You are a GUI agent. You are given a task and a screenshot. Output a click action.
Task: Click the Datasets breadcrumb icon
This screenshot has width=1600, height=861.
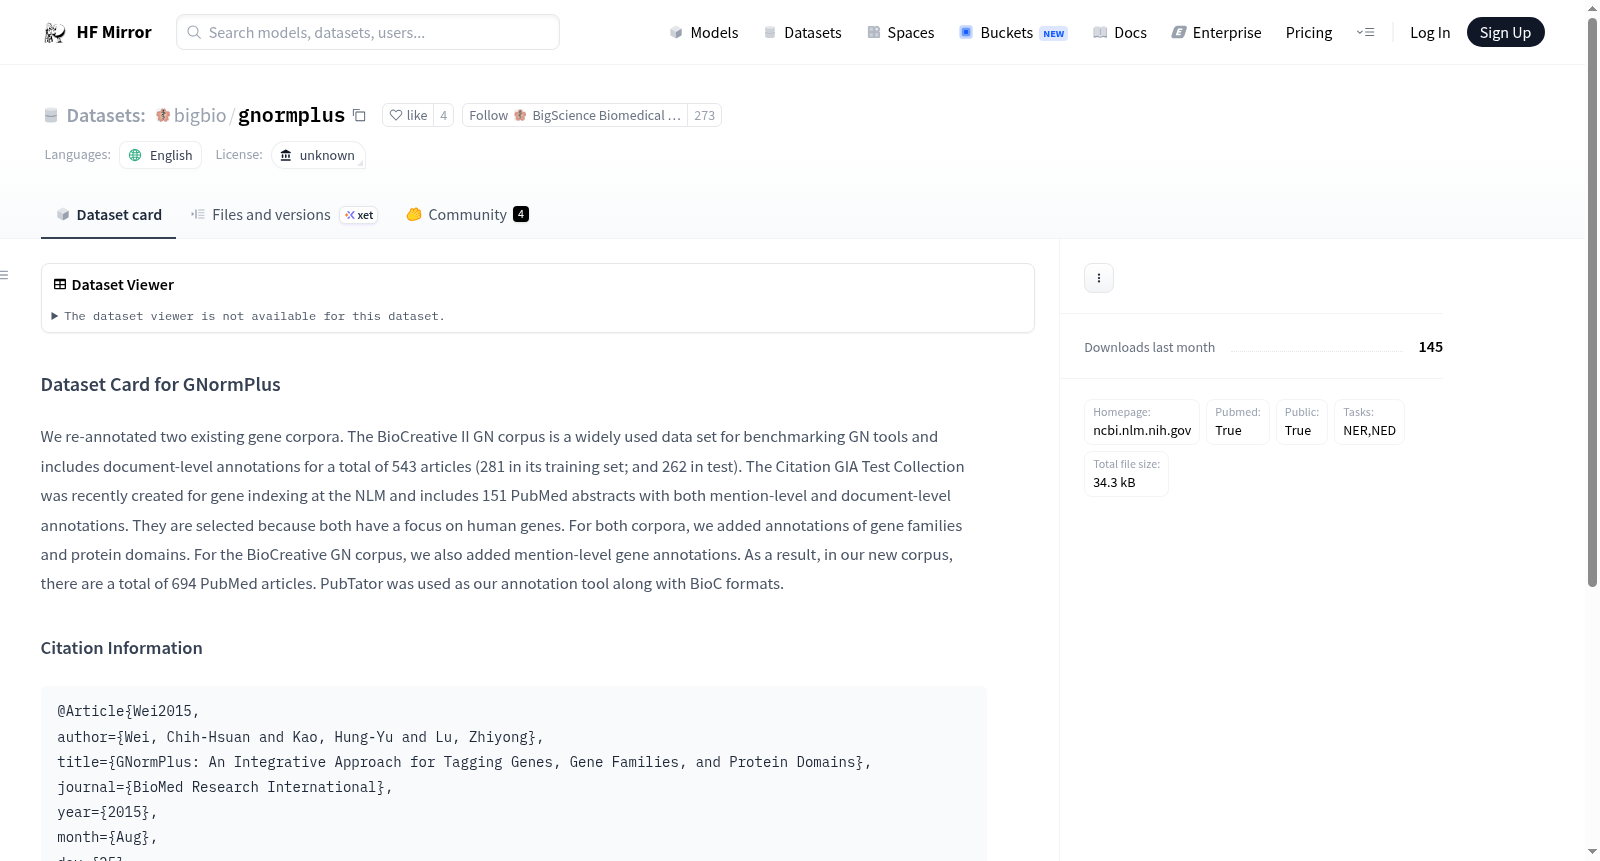point(51,116)
